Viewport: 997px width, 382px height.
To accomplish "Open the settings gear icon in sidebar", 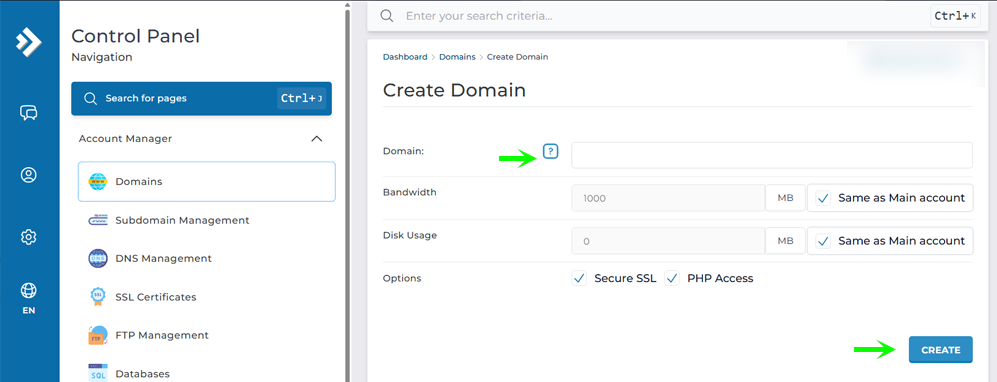I will [29, 237].
